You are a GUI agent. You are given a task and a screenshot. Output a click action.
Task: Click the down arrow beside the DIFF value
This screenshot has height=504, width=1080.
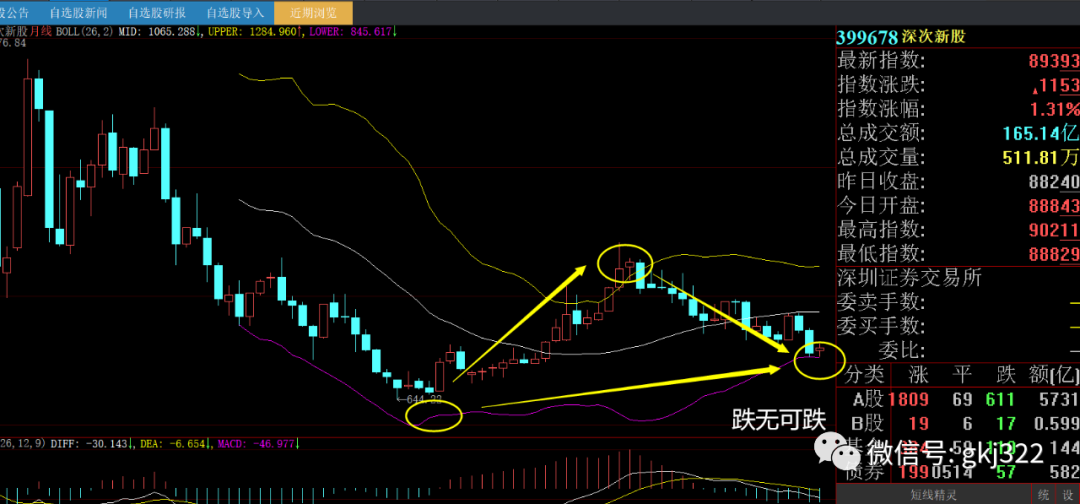pos(130,445)
